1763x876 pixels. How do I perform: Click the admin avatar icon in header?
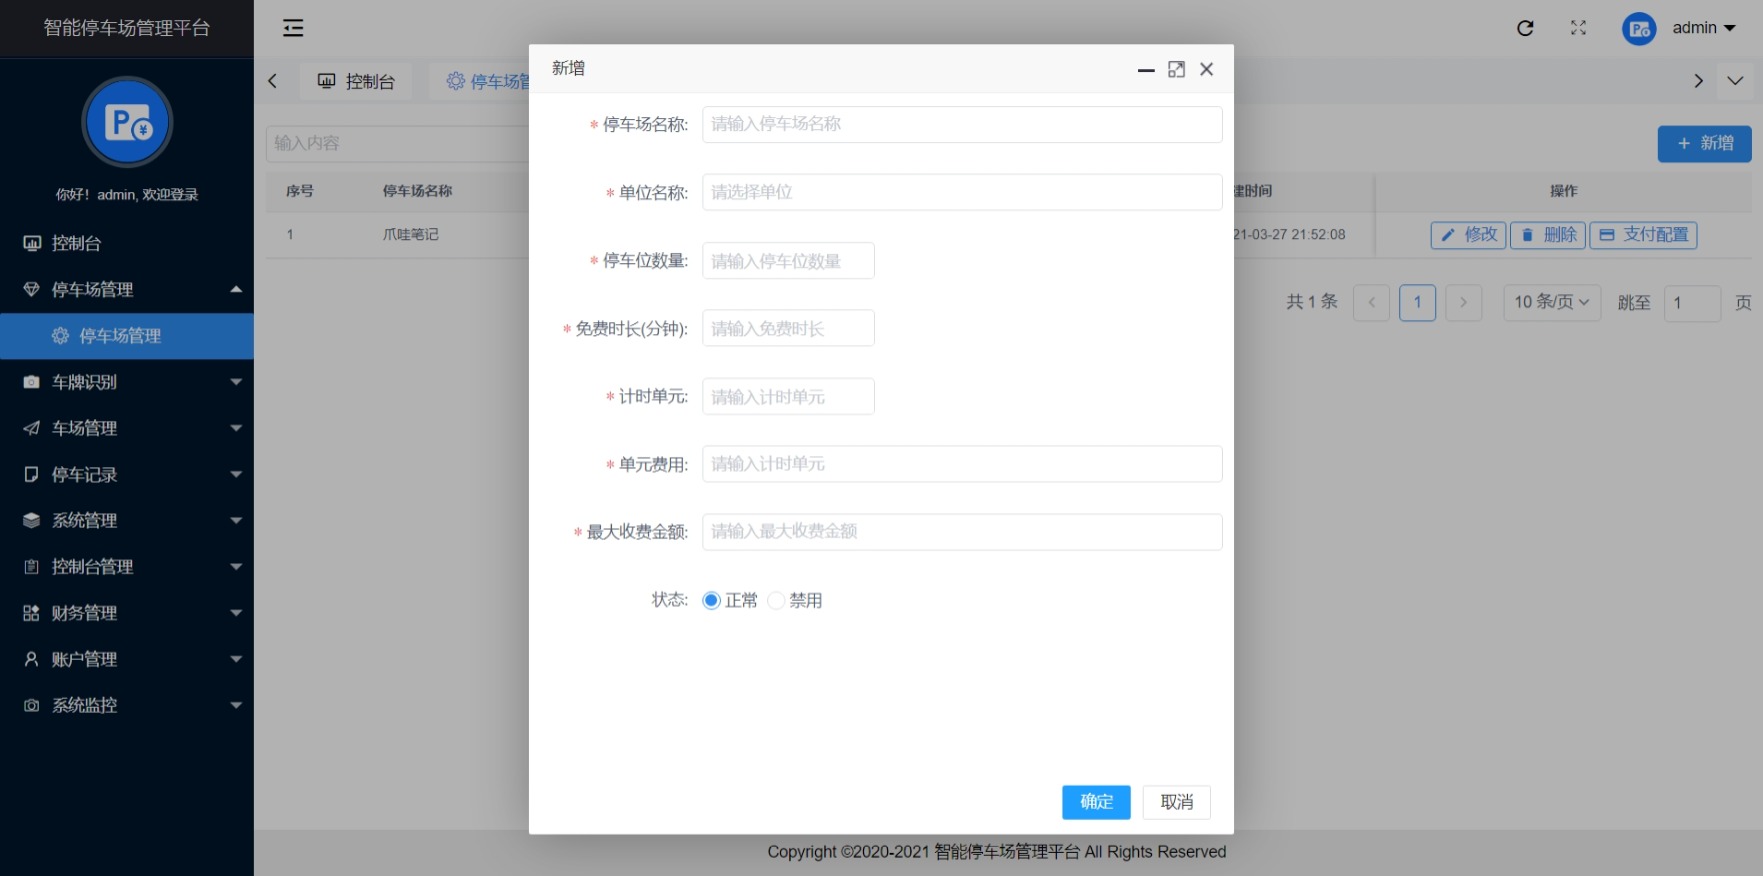point(1639,29)
